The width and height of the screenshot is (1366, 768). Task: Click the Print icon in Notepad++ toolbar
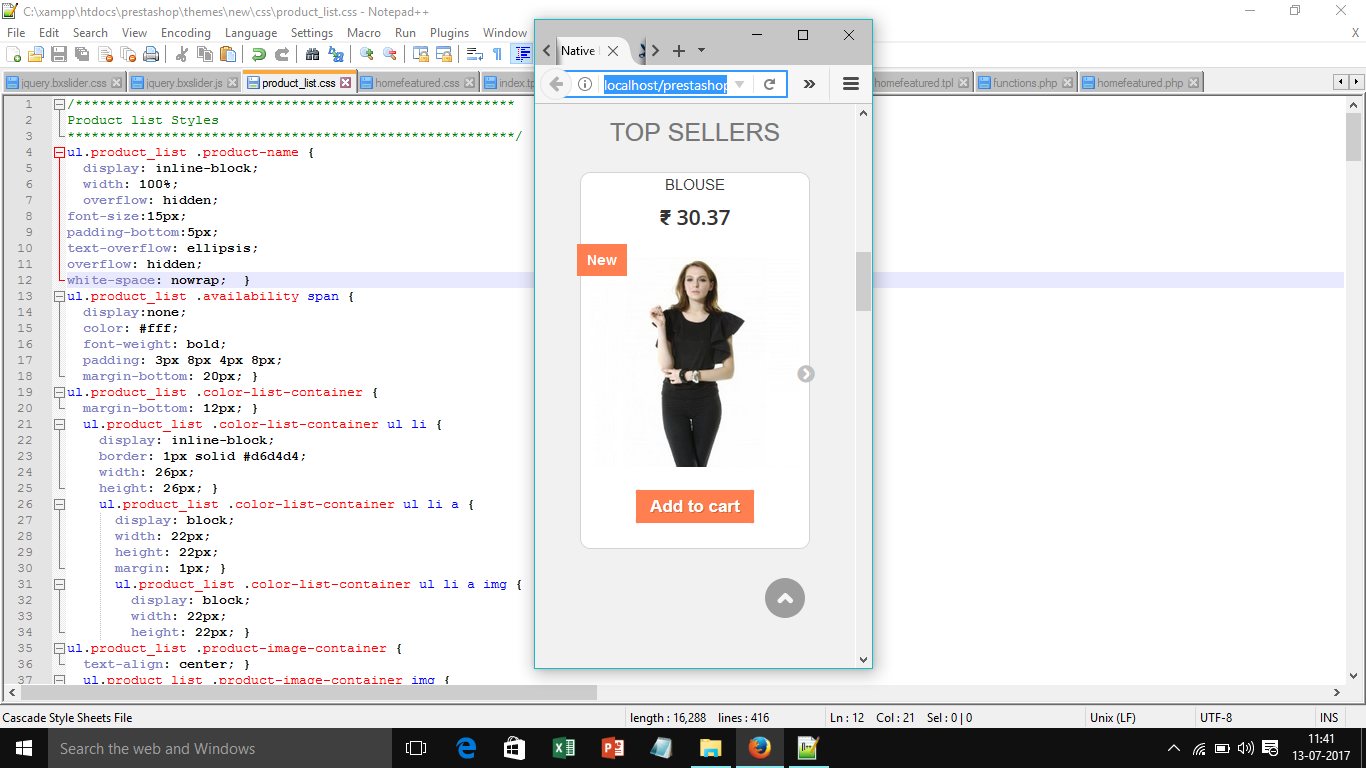click(x=151, y=54)
